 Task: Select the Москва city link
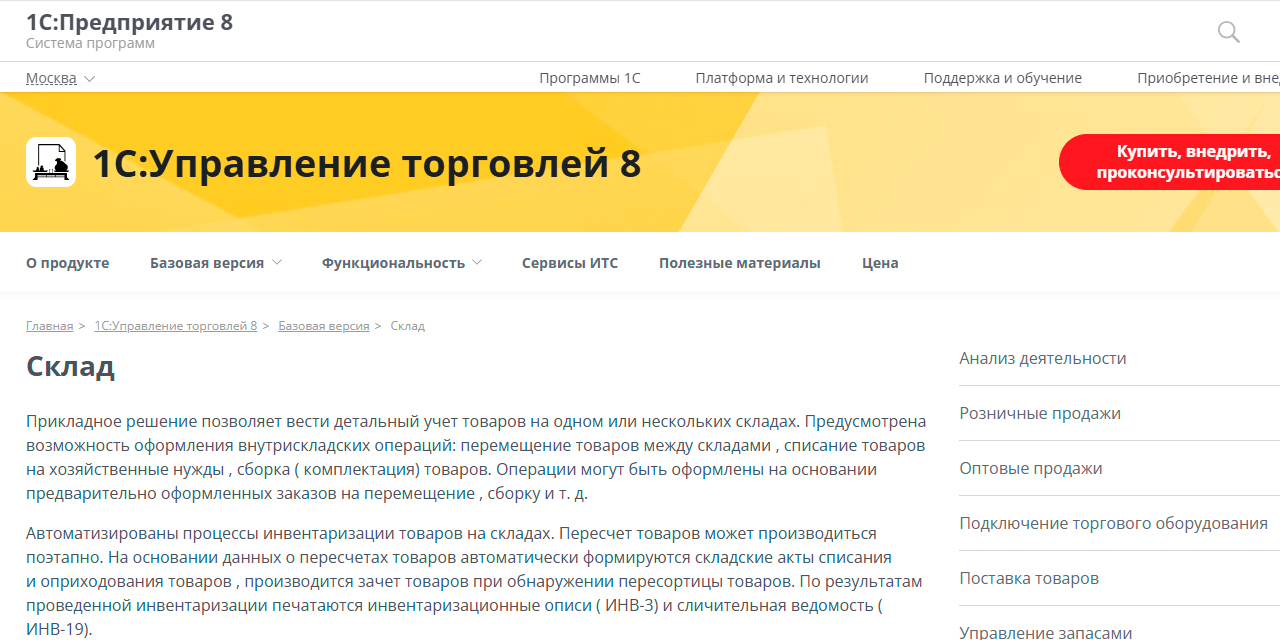51,78
